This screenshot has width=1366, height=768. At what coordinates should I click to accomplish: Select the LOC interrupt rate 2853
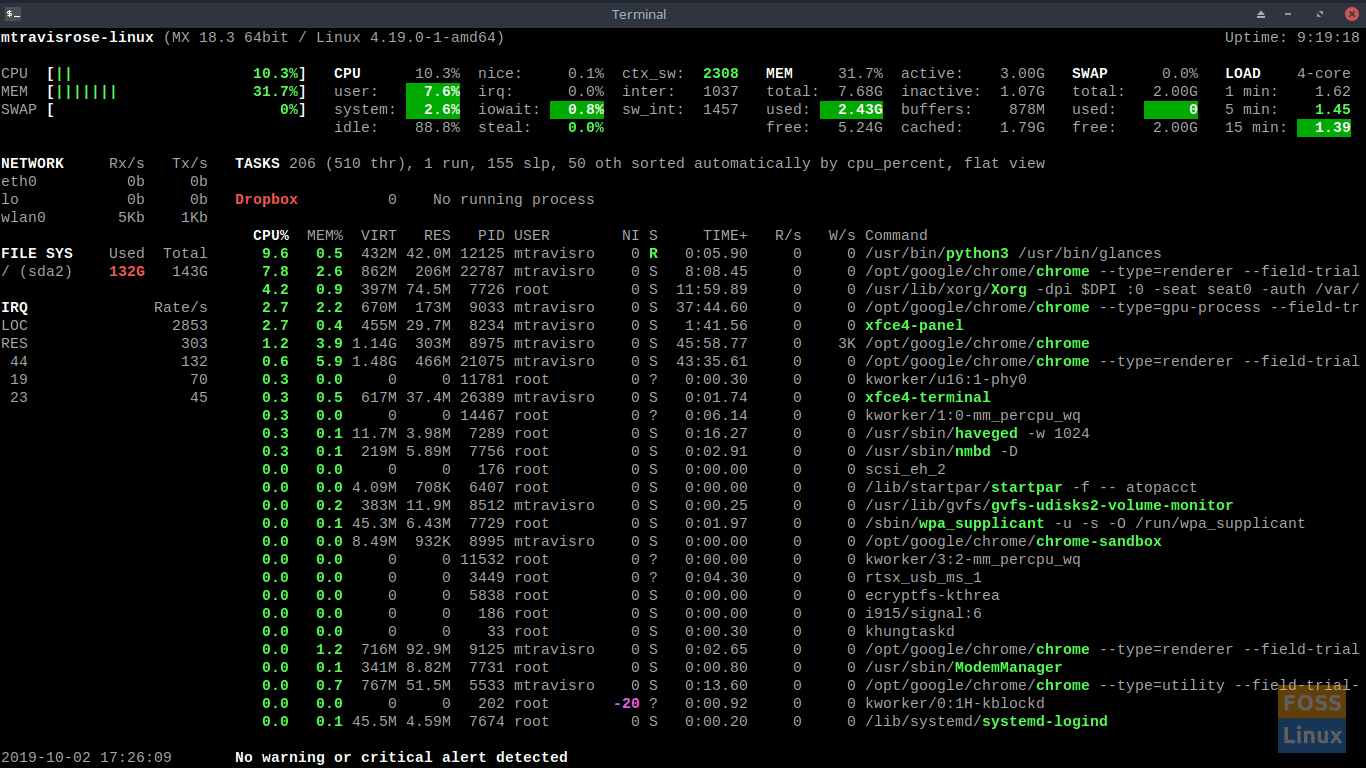190,326
